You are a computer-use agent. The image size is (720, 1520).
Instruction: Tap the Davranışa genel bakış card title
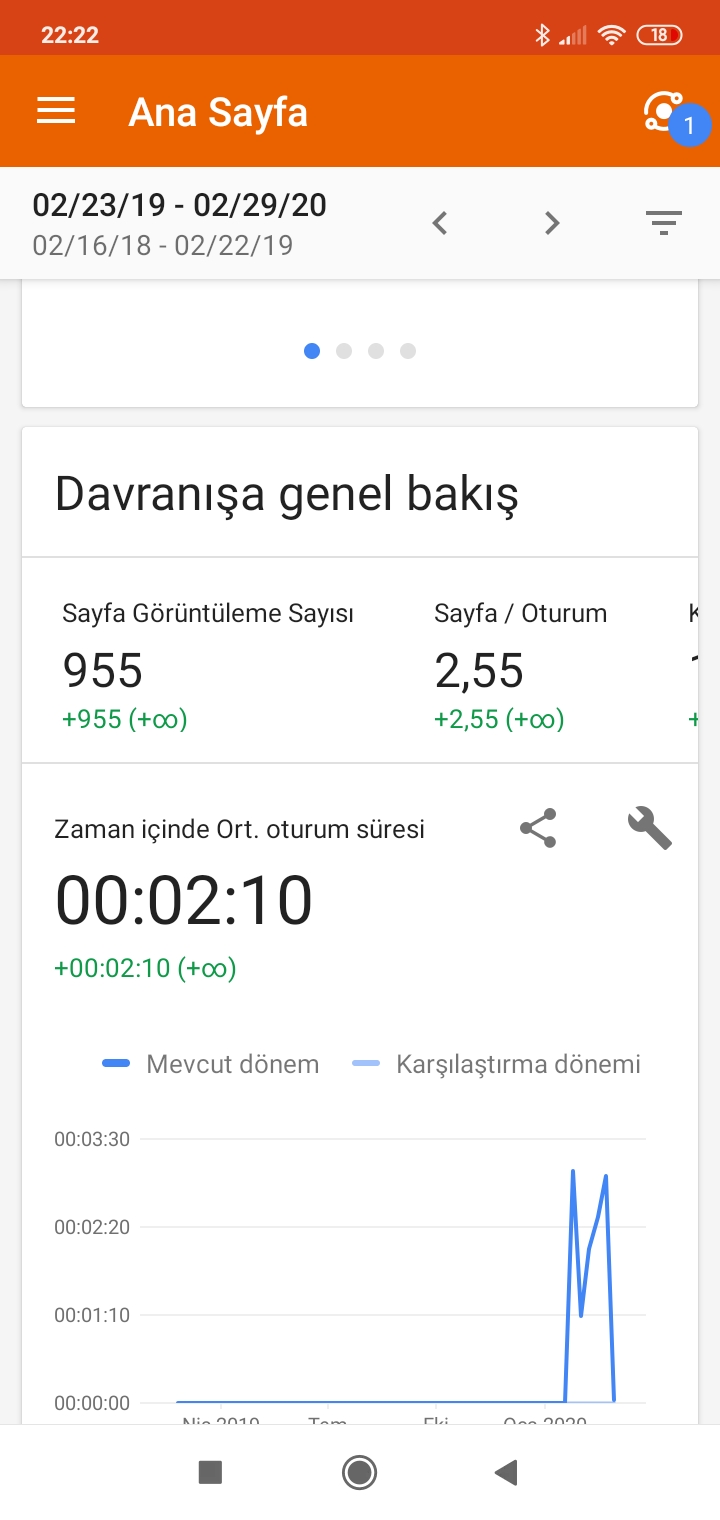pos(287,494)
